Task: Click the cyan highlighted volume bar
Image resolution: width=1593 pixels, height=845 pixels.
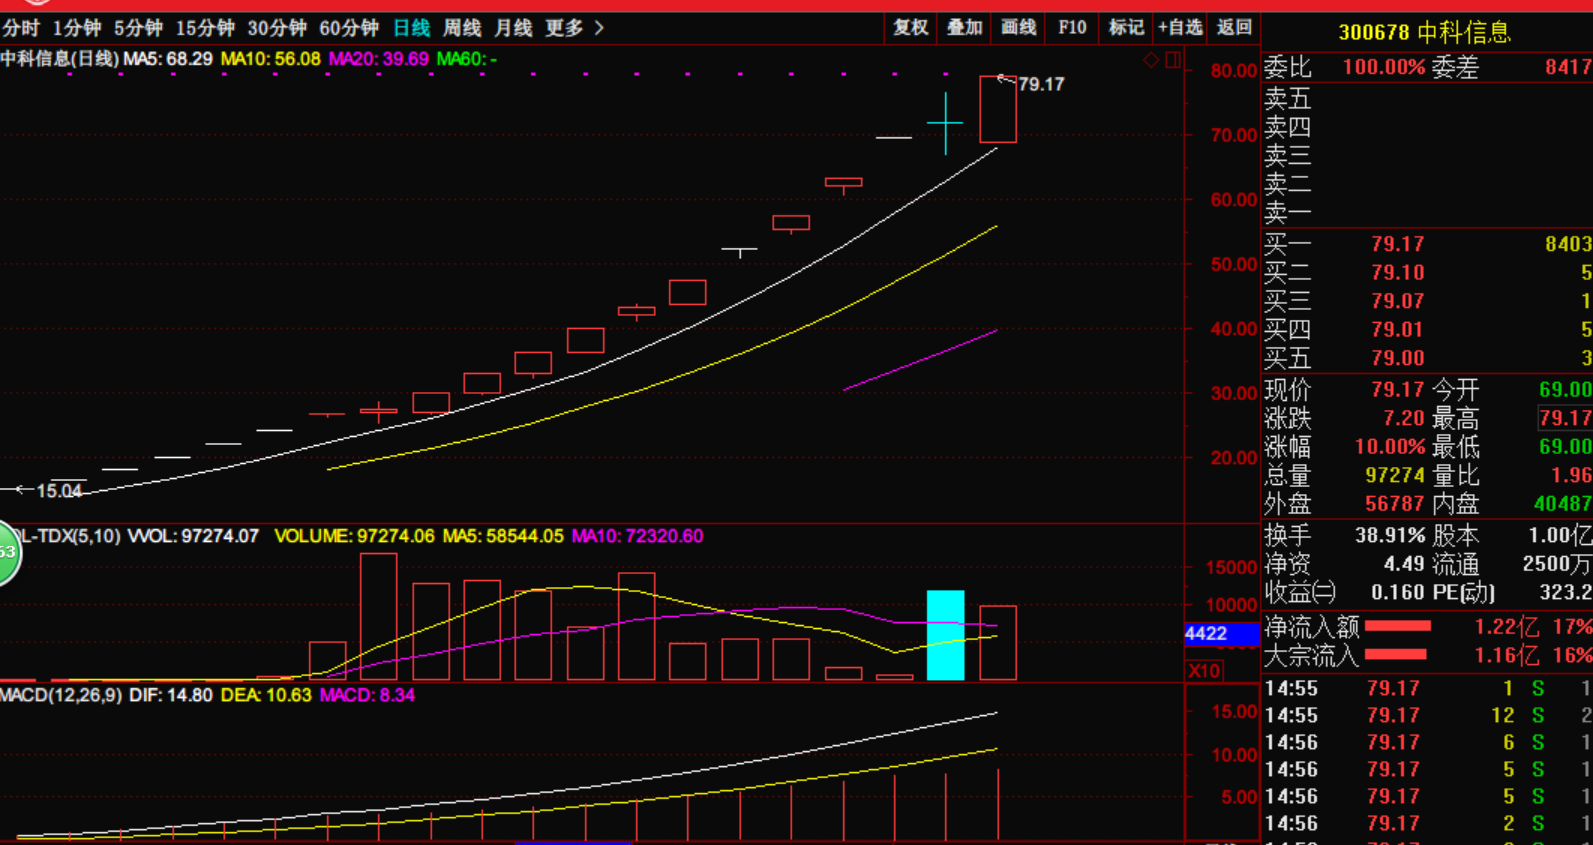Action: (945, 635)
